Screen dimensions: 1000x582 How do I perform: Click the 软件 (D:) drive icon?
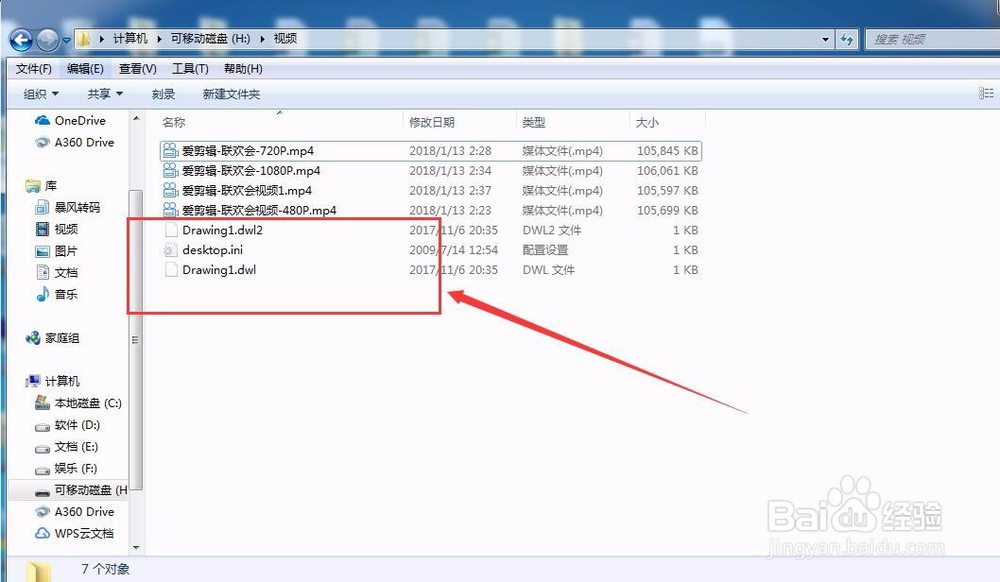(x=42, y=426)
